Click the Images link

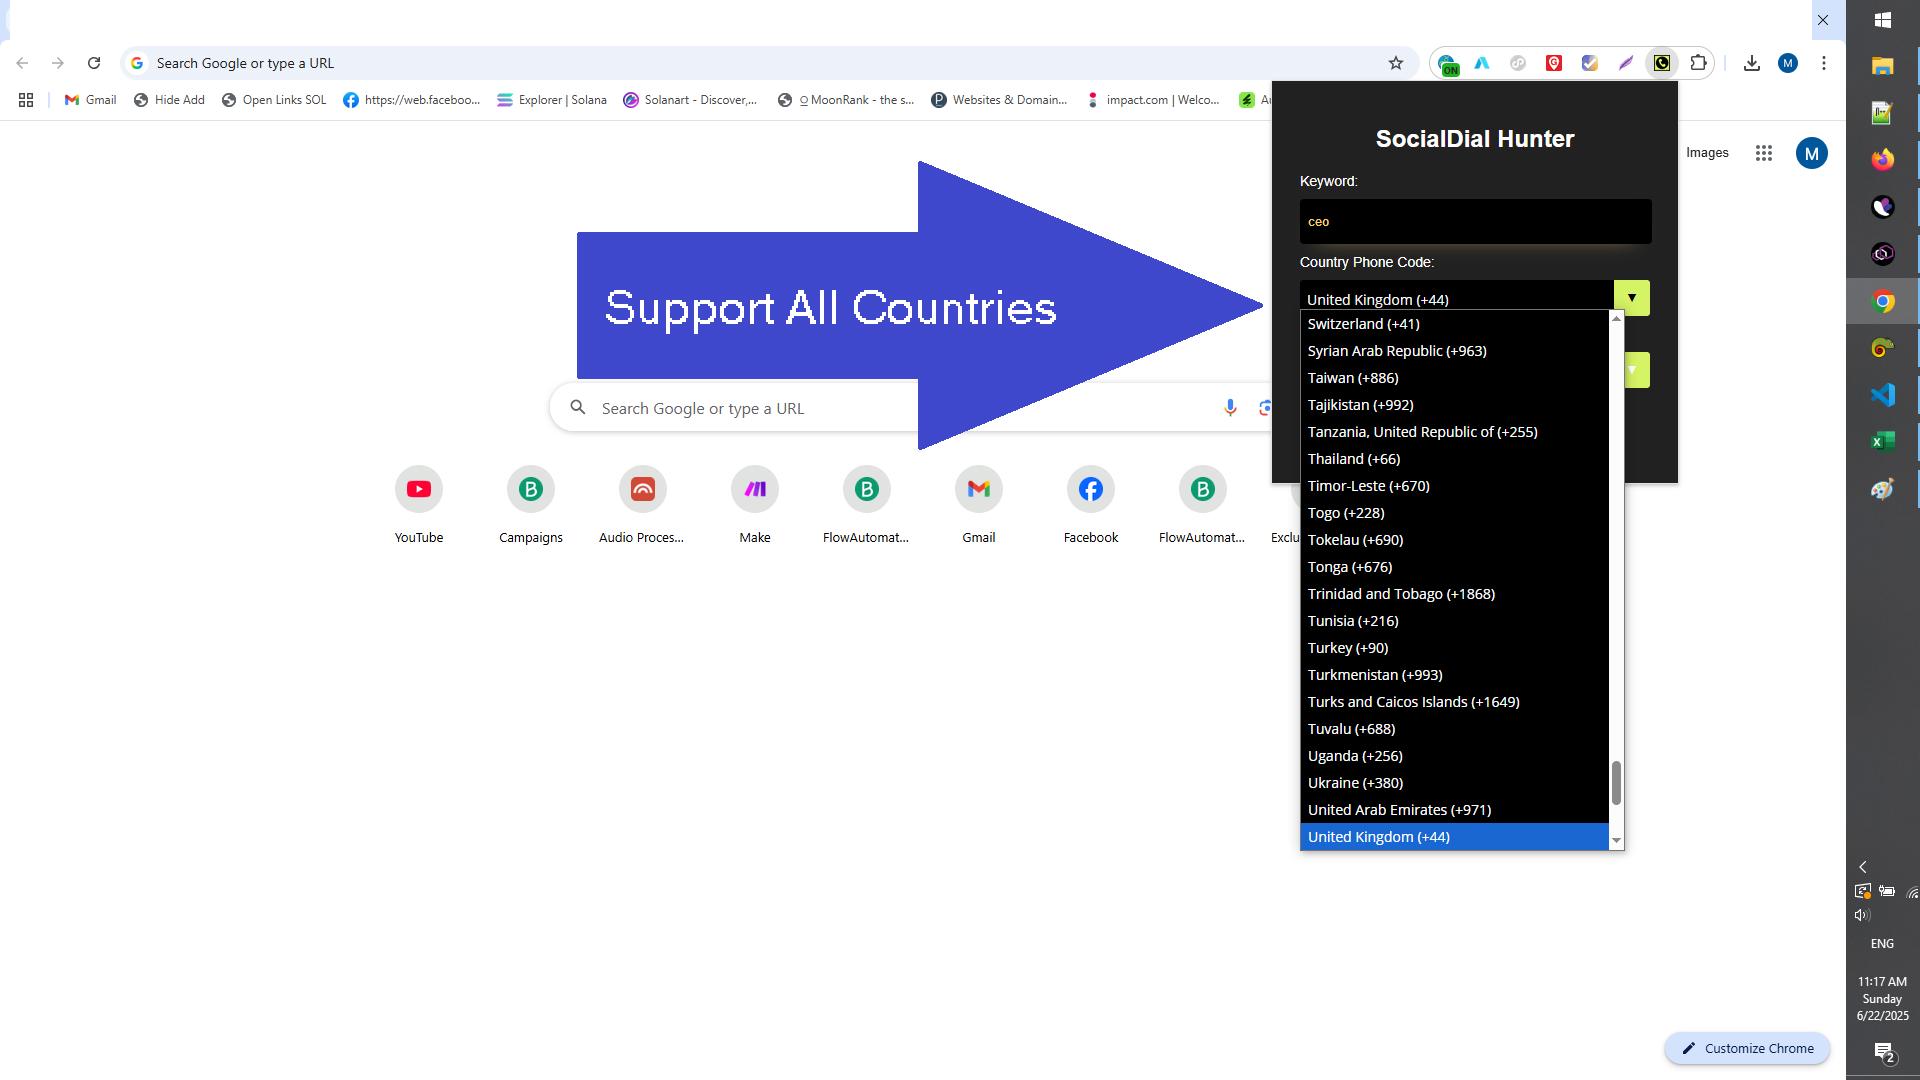[x=1706, y=153]
